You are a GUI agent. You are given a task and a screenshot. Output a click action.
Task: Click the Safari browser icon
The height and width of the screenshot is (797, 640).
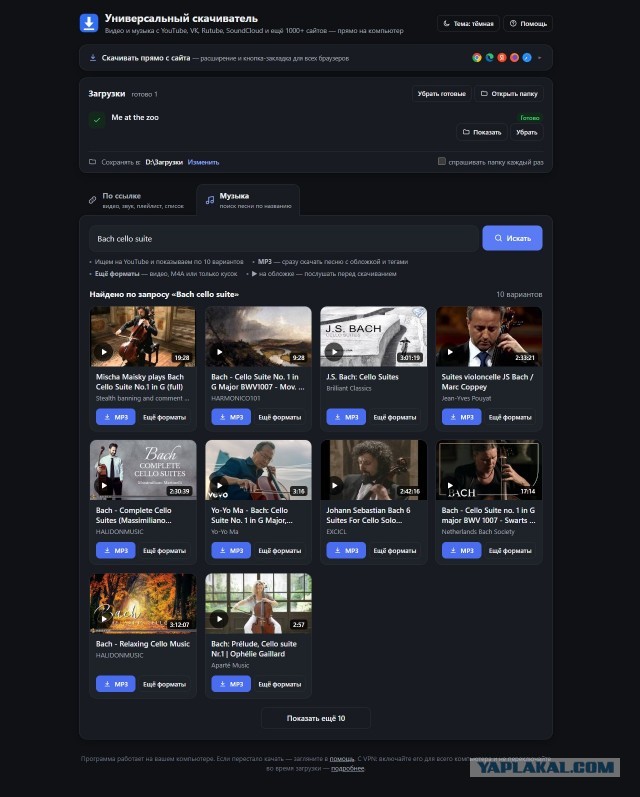pyautogui.click(x=527, y=57)
